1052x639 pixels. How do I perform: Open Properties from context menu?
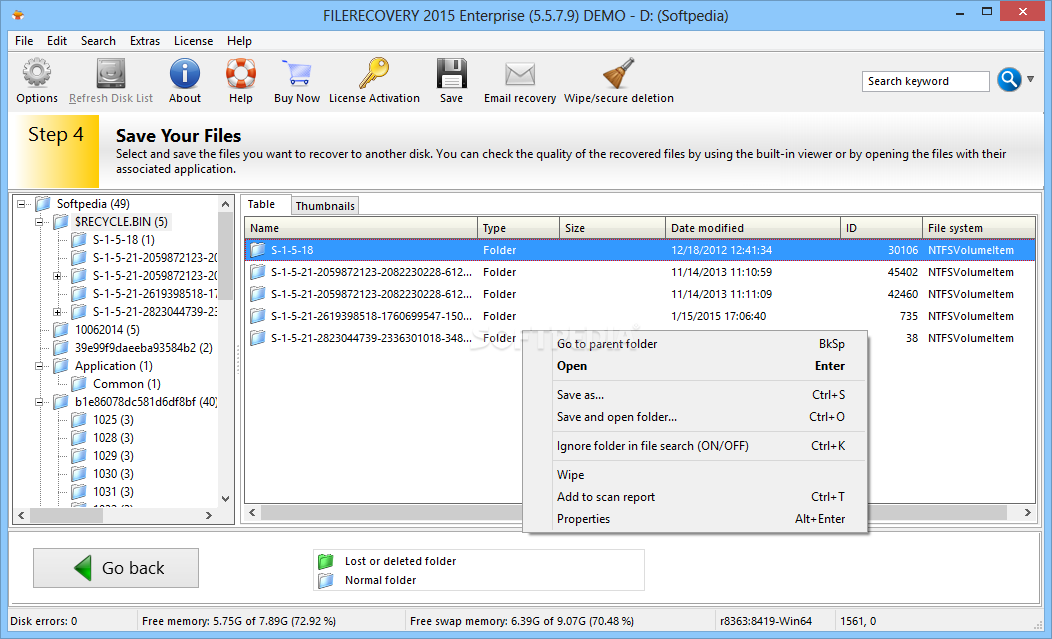tap(695, 520)
